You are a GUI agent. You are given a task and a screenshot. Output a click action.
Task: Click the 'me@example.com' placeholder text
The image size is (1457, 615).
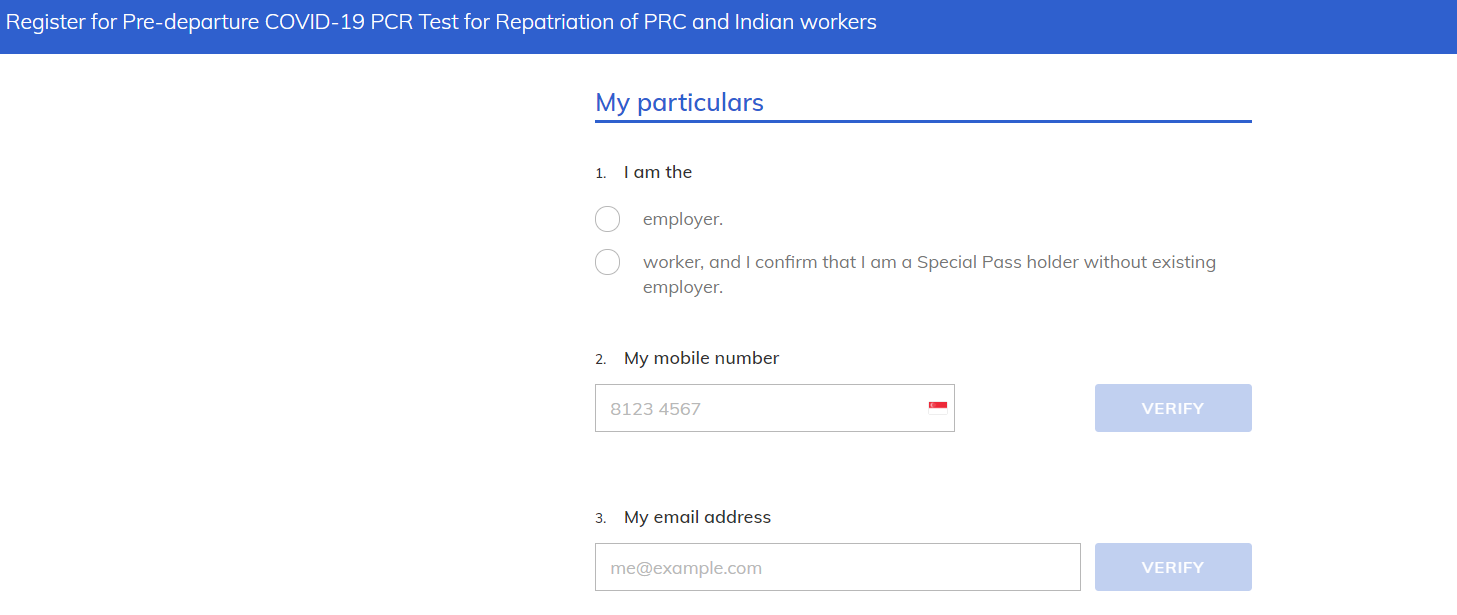point(685,568)
